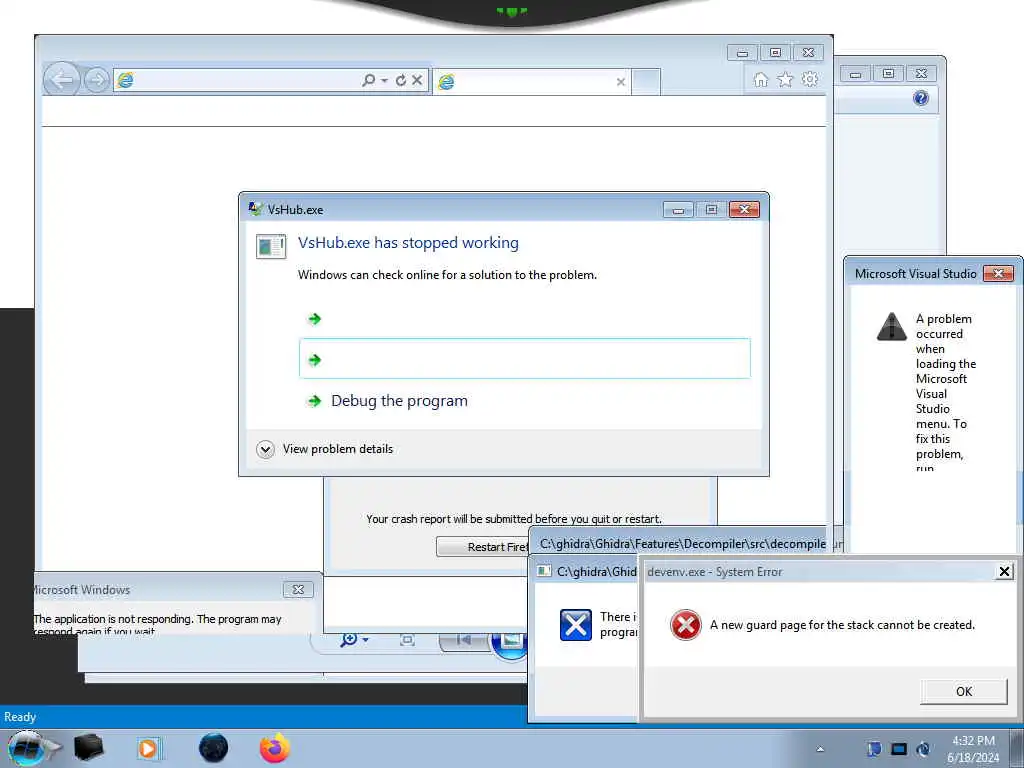Screen dimensions: 1024x768
Task: Click the Ghidra dialog title bar icon
Action: pyautogui.click(x=543, y=571)
